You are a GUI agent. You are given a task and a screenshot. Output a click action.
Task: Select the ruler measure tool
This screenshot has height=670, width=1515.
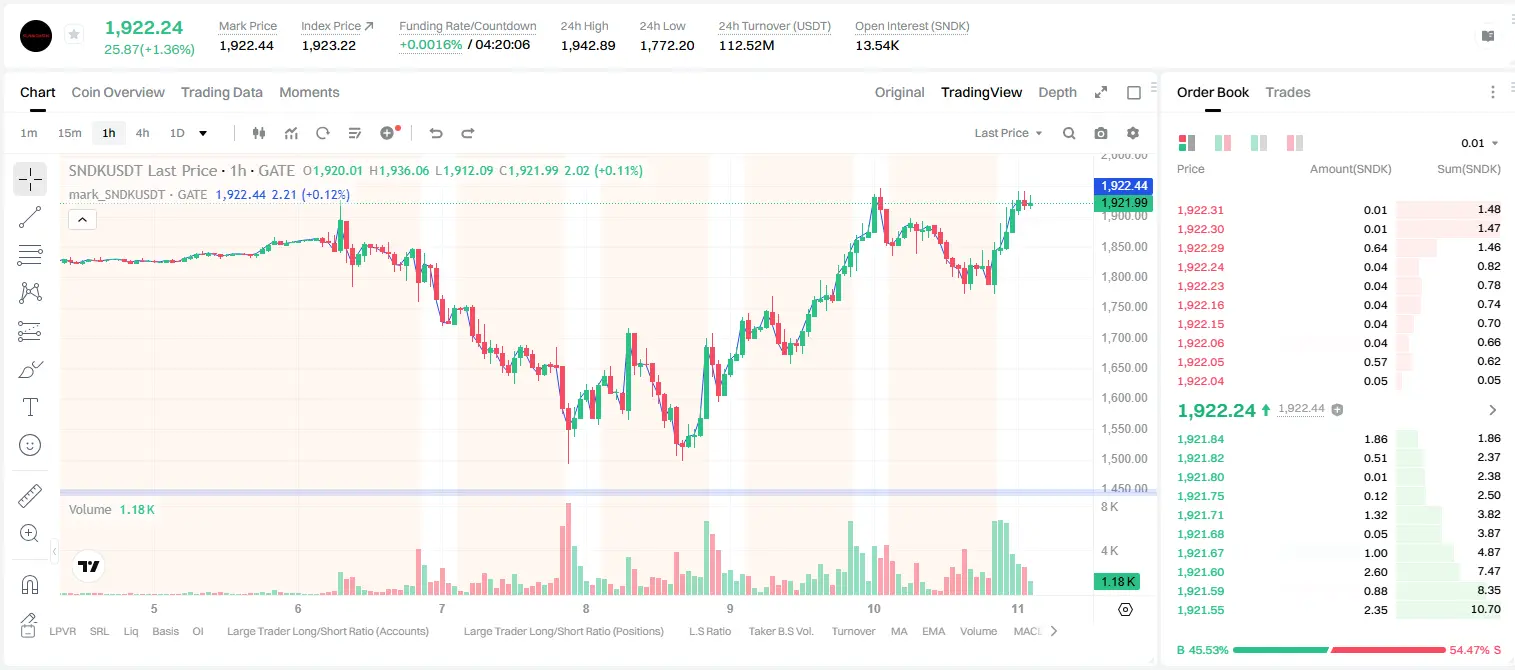(30, 496)
